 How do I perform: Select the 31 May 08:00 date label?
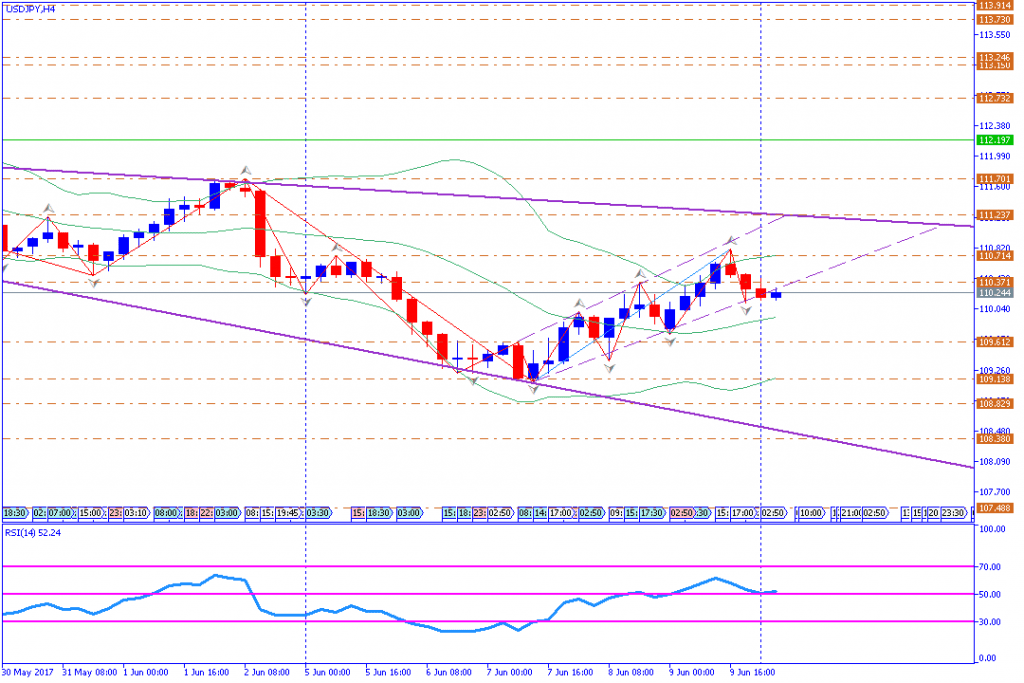pyautogui.click(x=90, y=672)
